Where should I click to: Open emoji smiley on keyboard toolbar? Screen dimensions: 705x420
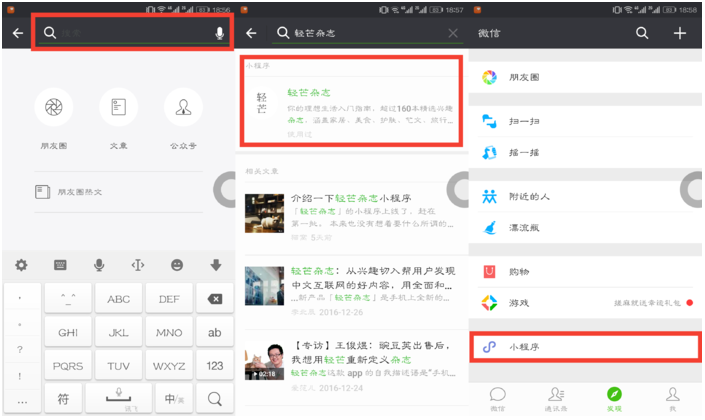pos(177,265)
